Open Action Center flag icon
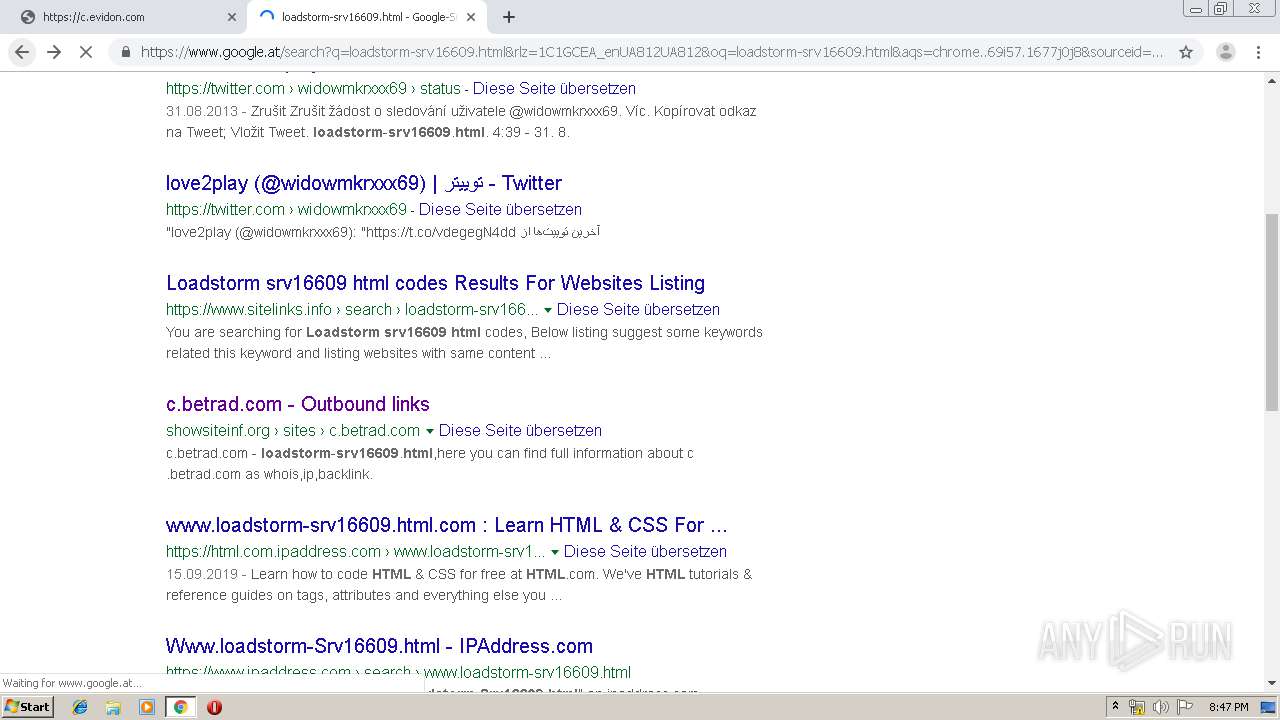The width and height of the screenshot is (1280, 720). [1183, 707]
